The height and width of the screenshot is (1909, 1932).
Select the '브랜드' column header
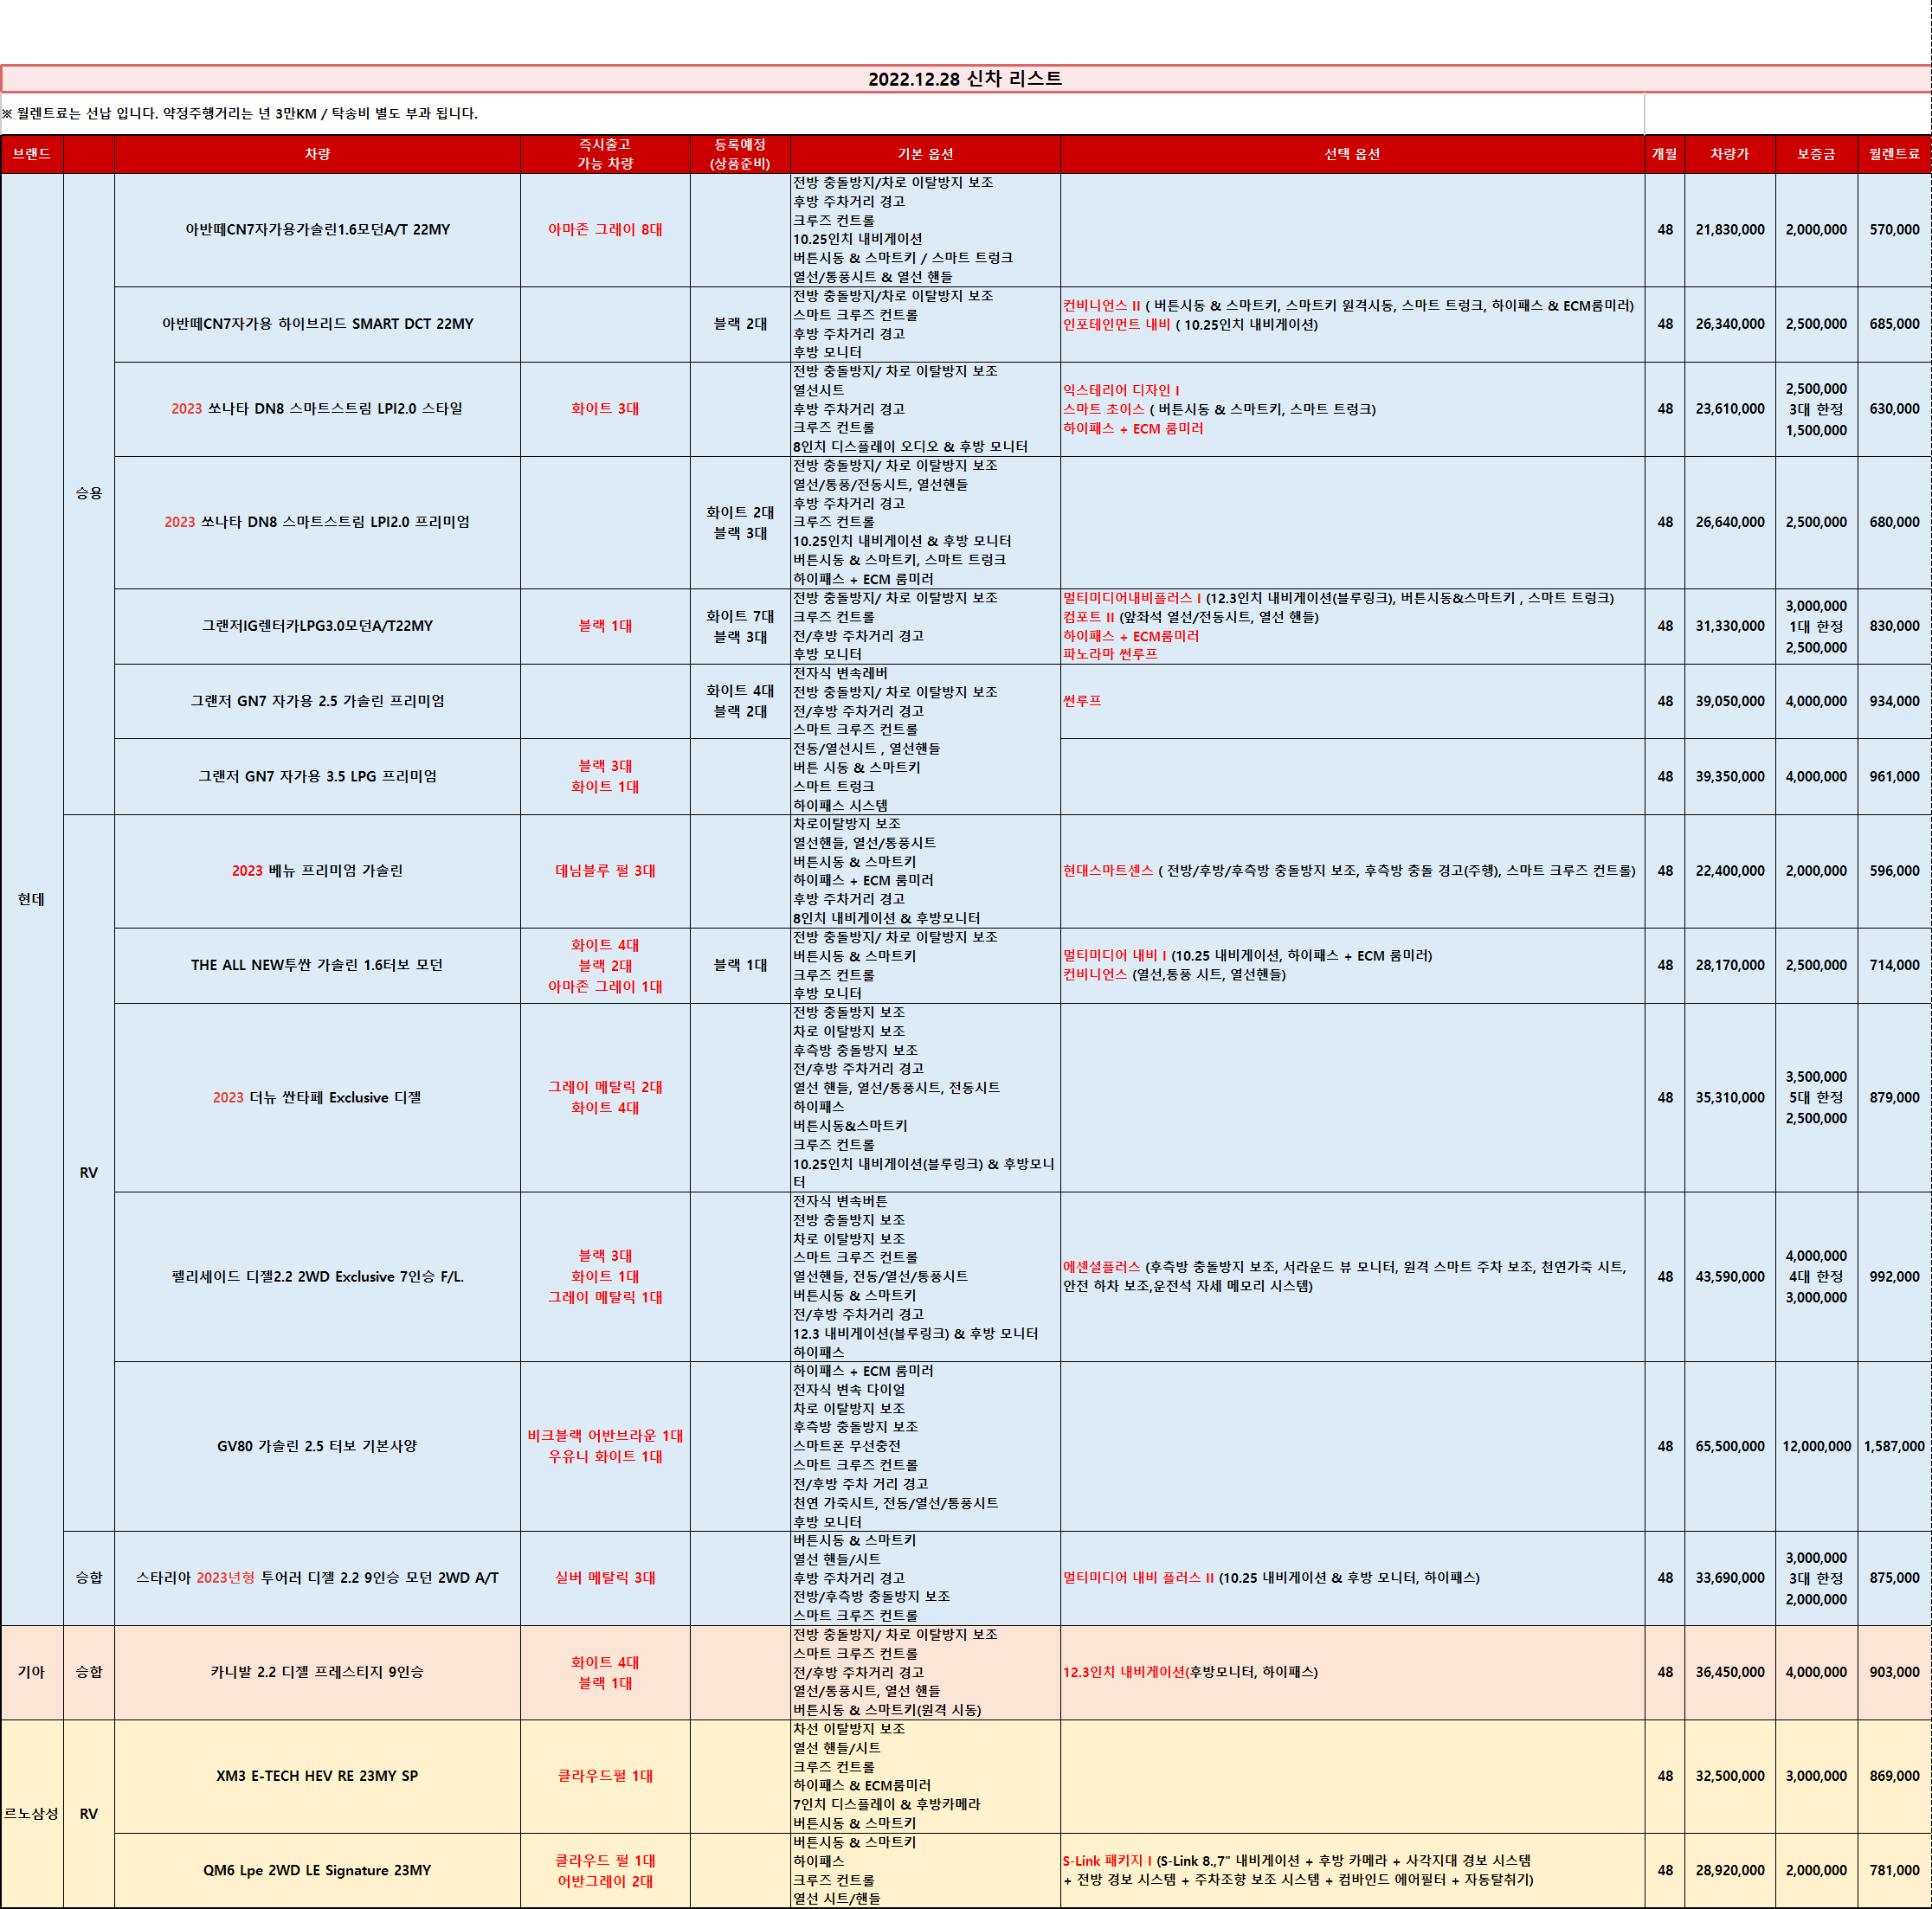[32, 154]
